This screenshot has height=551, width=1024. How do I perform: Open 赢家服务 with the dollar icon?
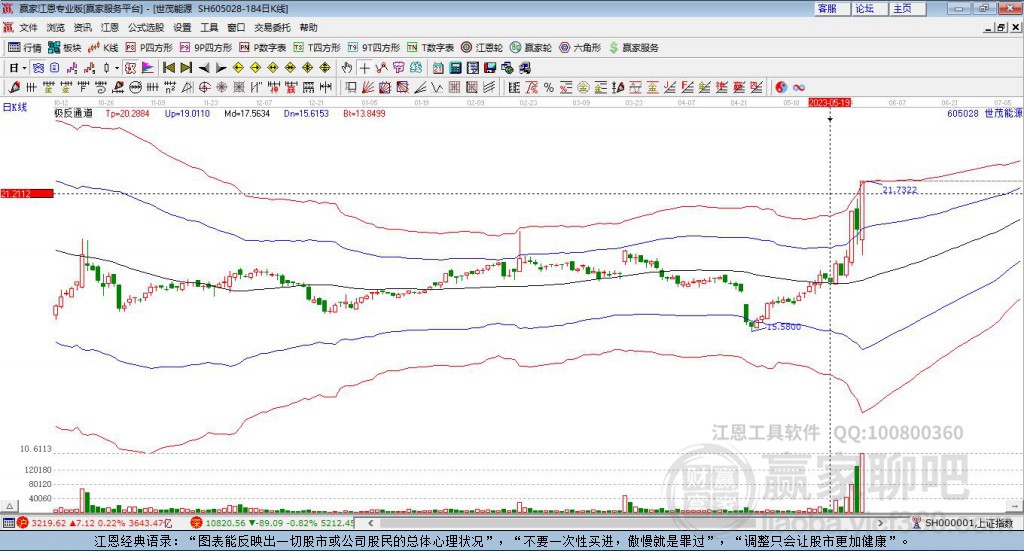pos(633,48)
